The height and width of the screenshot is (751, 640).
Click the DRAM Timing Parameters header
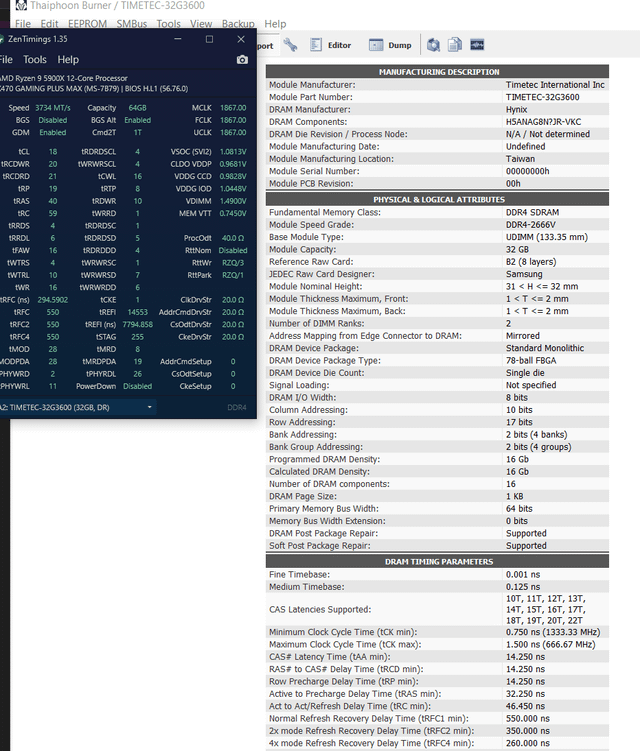pos(437,561)
